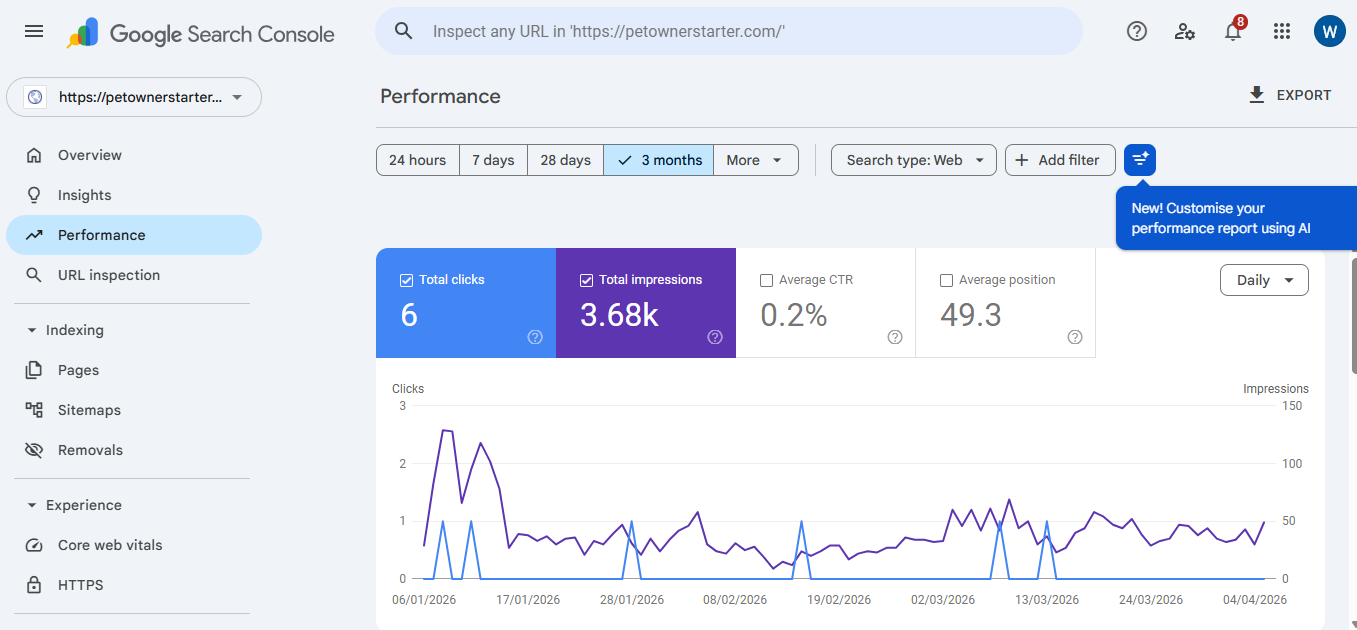1357x630 pixels.
Task: Go to URL inspection in sidebar
Action: [108, 275]
